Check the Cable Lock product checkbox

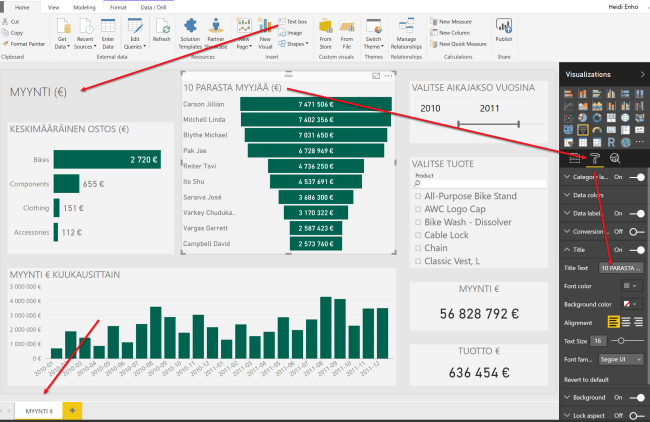(x=418, y=233)
